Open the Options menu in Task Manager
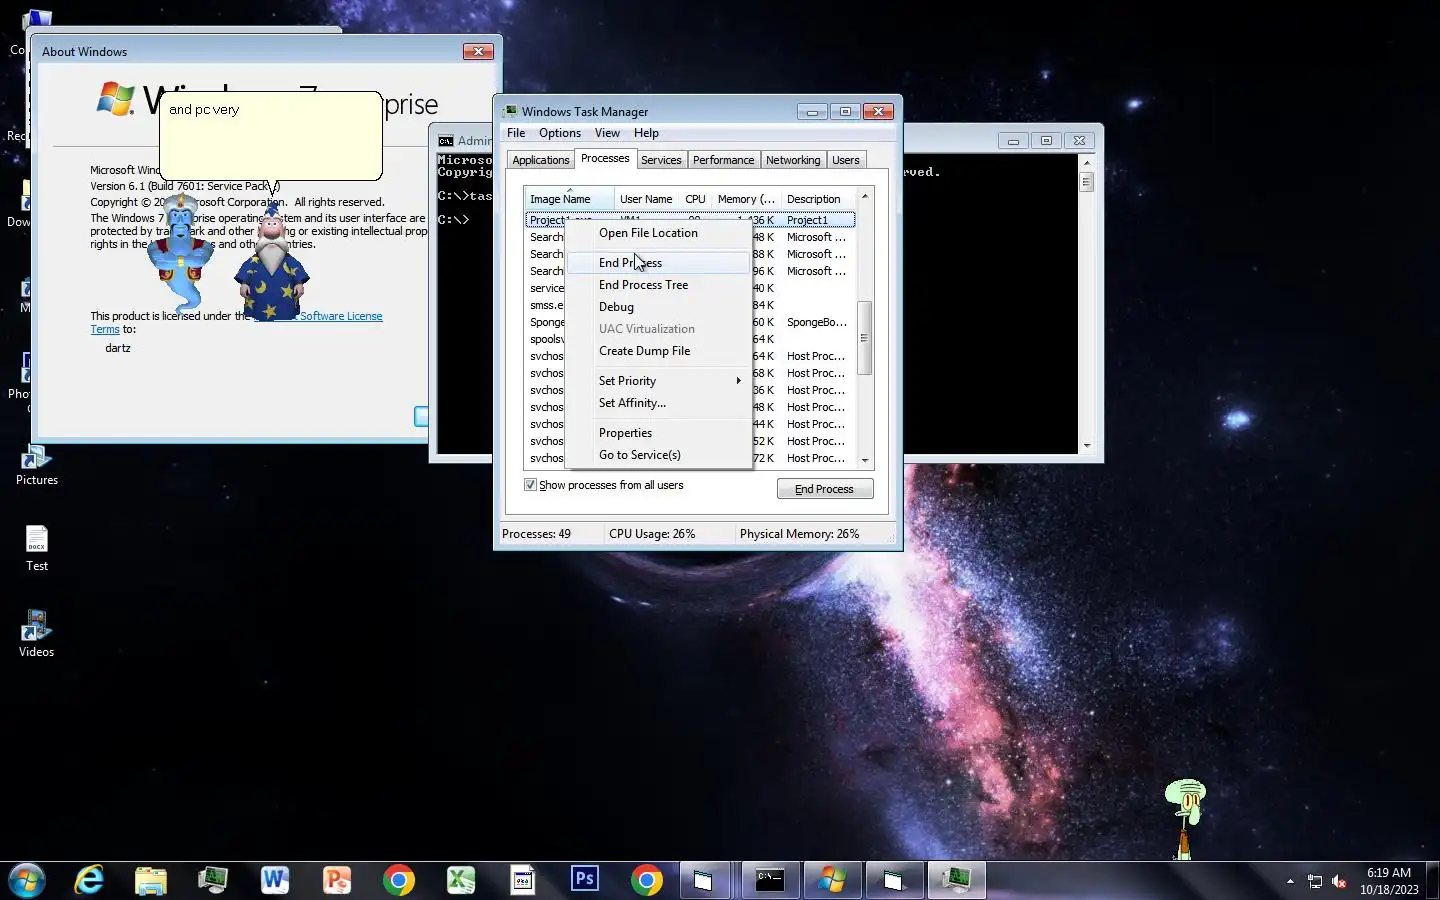The height and width of the screenshot is (900, 1440). [x=560, y=133]
